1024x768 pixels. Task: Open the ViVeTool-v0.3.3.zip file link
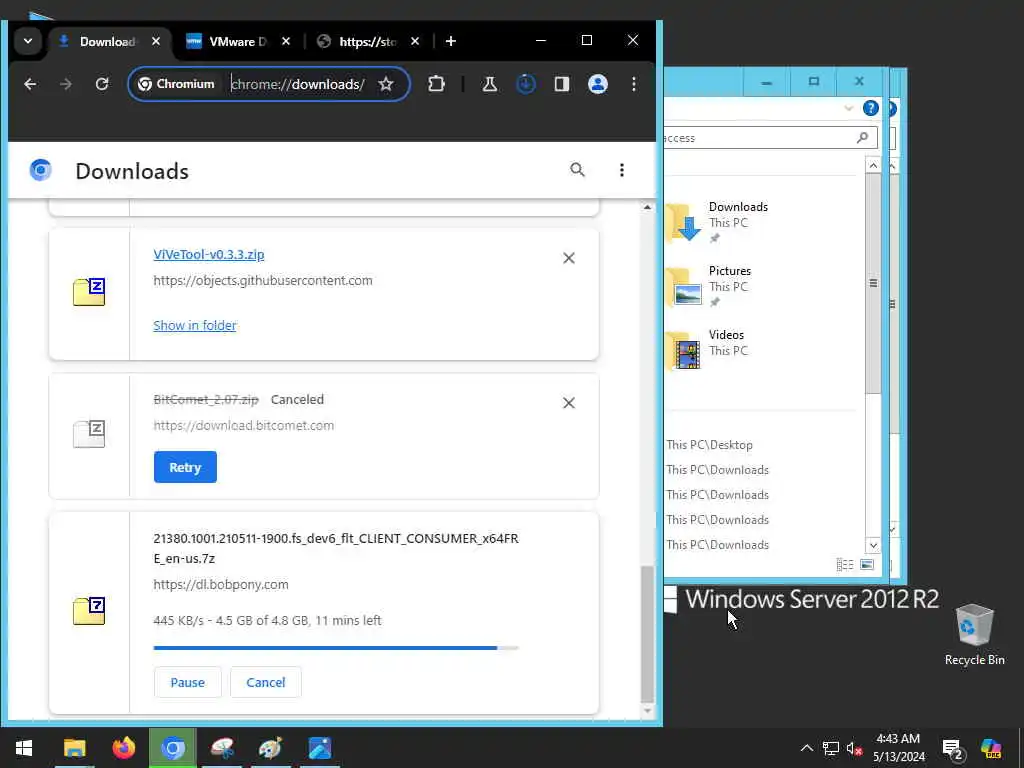209,255
